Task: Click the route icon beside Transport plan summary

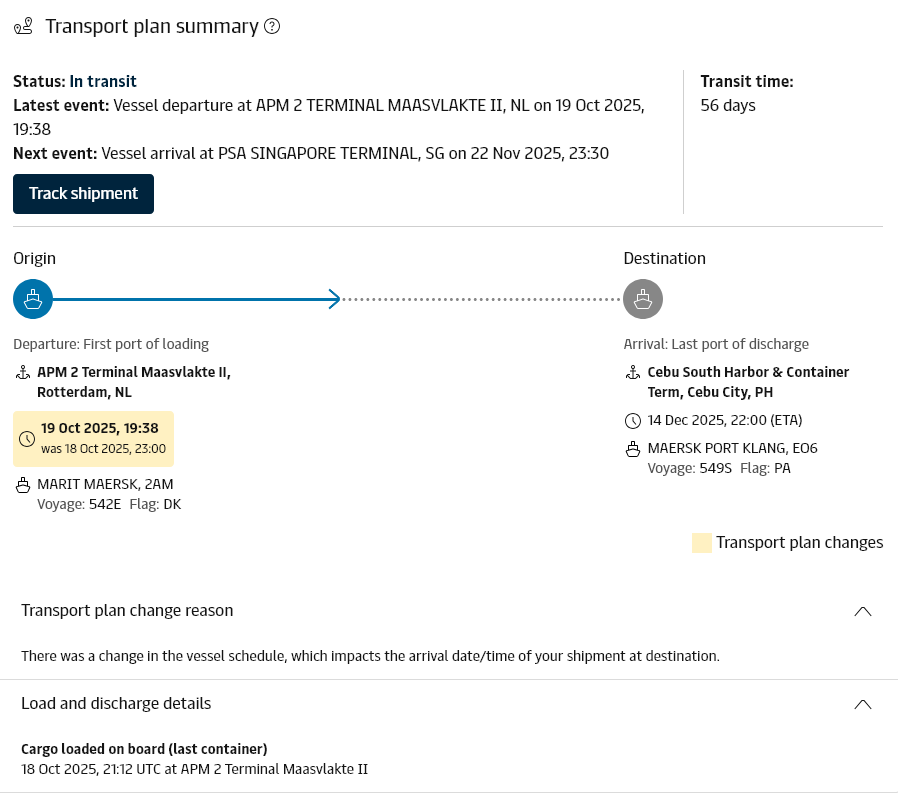Action: coord(24,27)
